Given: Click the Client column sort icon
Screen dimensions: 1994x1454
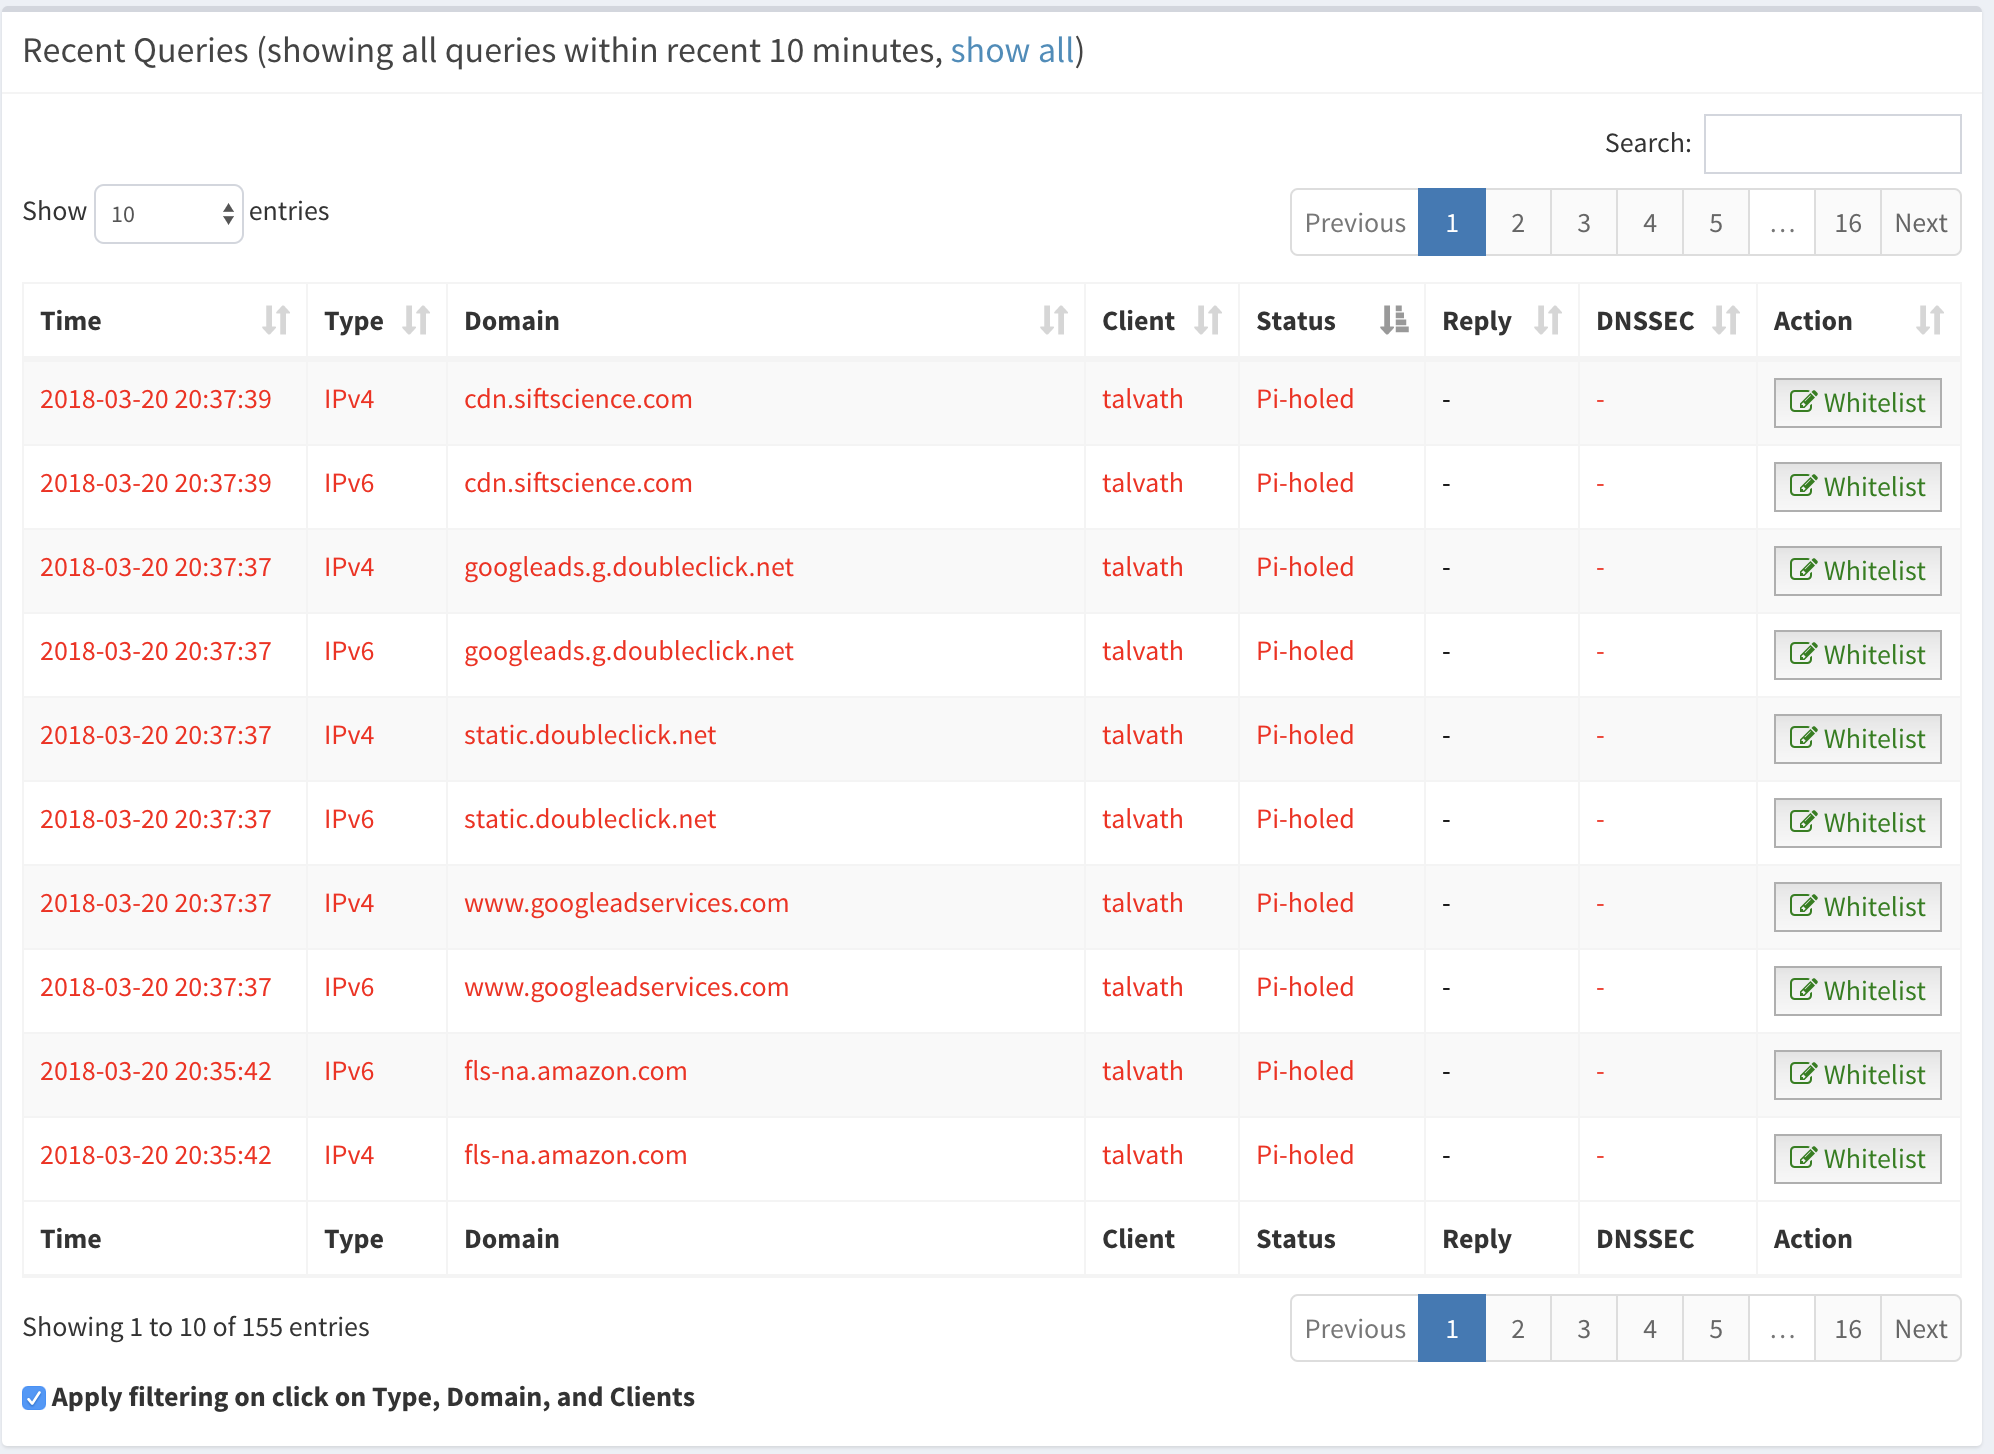Looking at the screenshot, I should (1208, 320).
